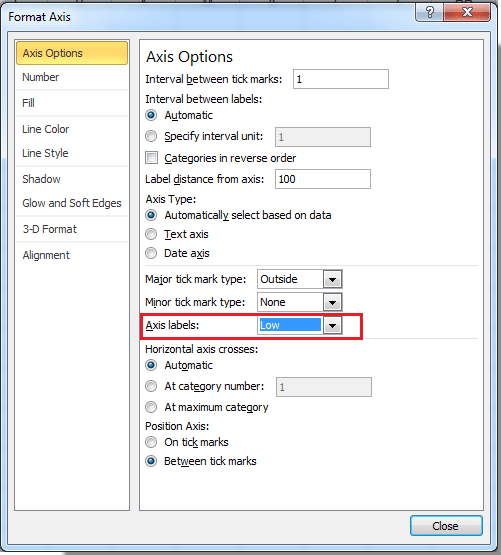Screen dimensions: 501x555
Task: Check Categories in reverse order
Action: [x=152, y=158]
